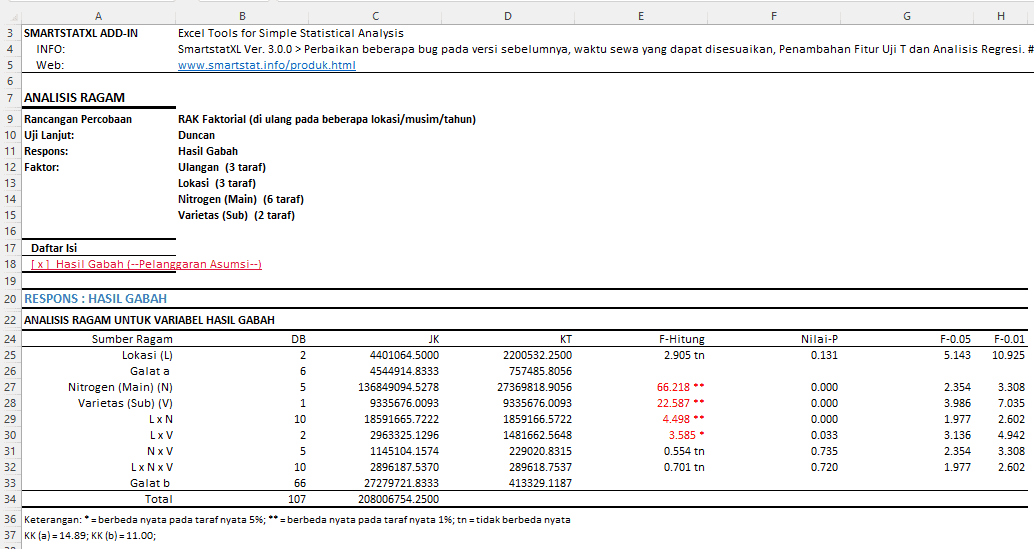Click the Nitrogen (Main) (6 taraf) cell
1034x549 pixels.
(240, 199)
